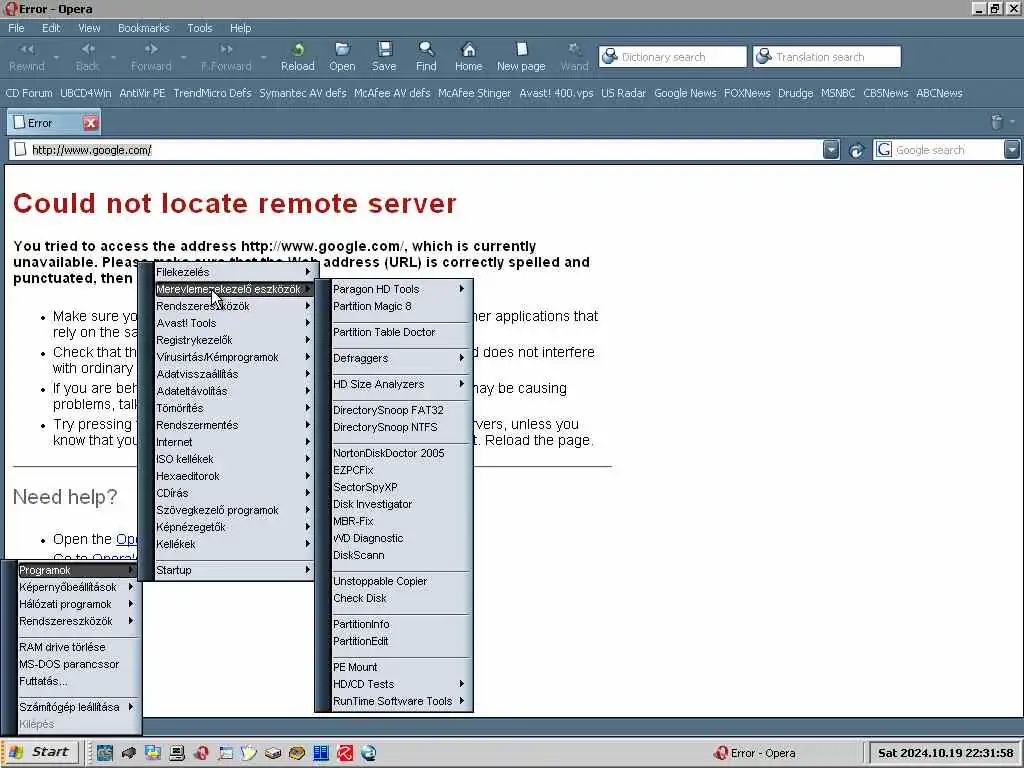Open the Google News bookmark link
Screen dimensions: 1024x768
685,93
